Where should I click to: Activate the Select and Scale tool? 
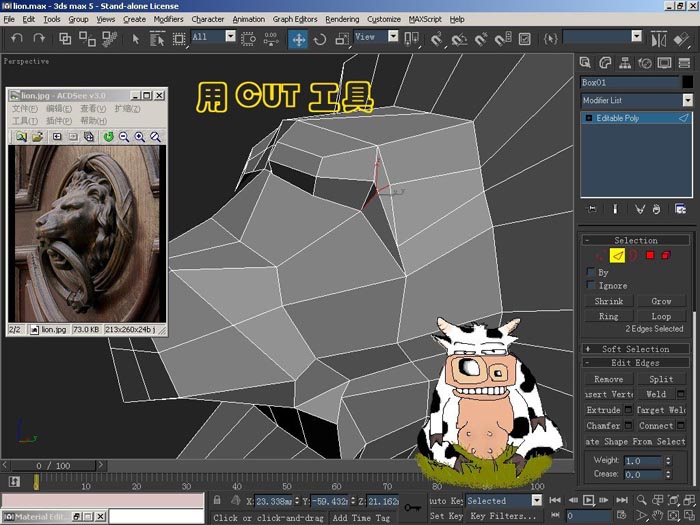[x=342, y=39]
